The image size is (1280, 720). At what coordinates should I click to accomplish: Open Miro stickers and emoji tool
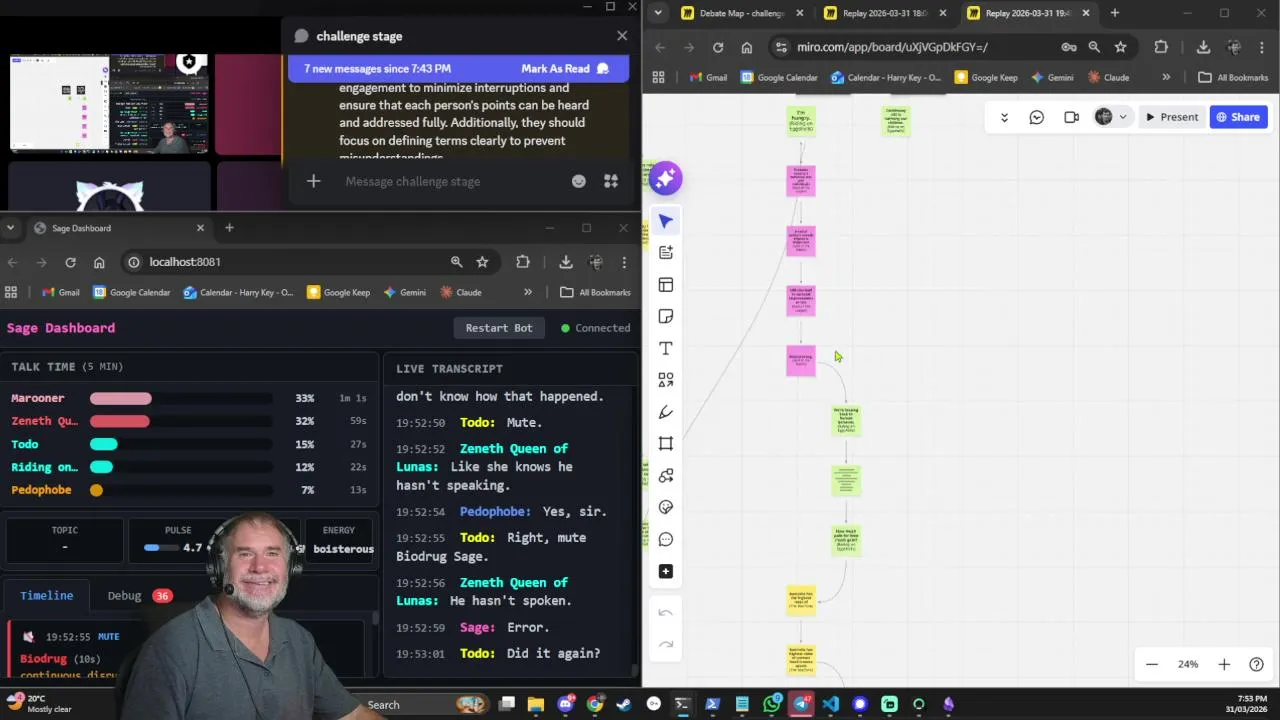pos(666,508)
